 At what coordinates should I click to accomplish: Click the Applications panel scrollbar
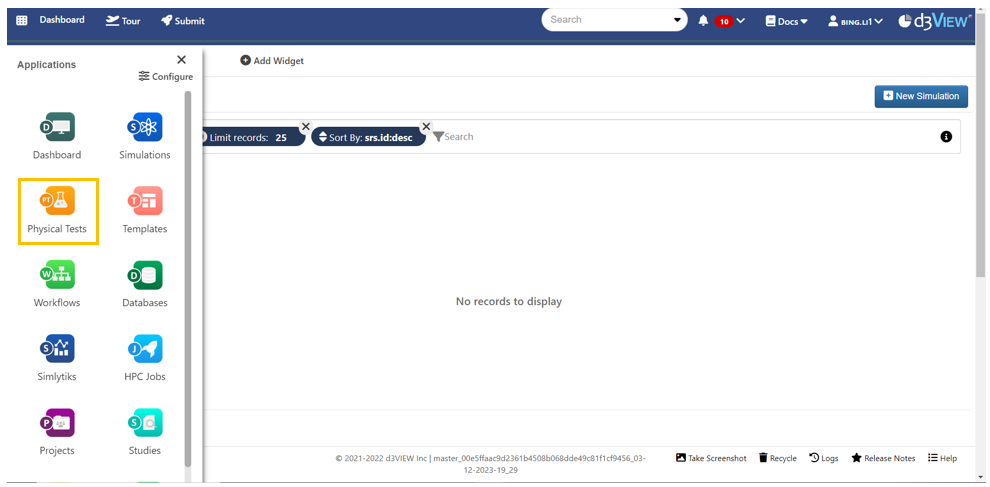[x=188, y=278]
